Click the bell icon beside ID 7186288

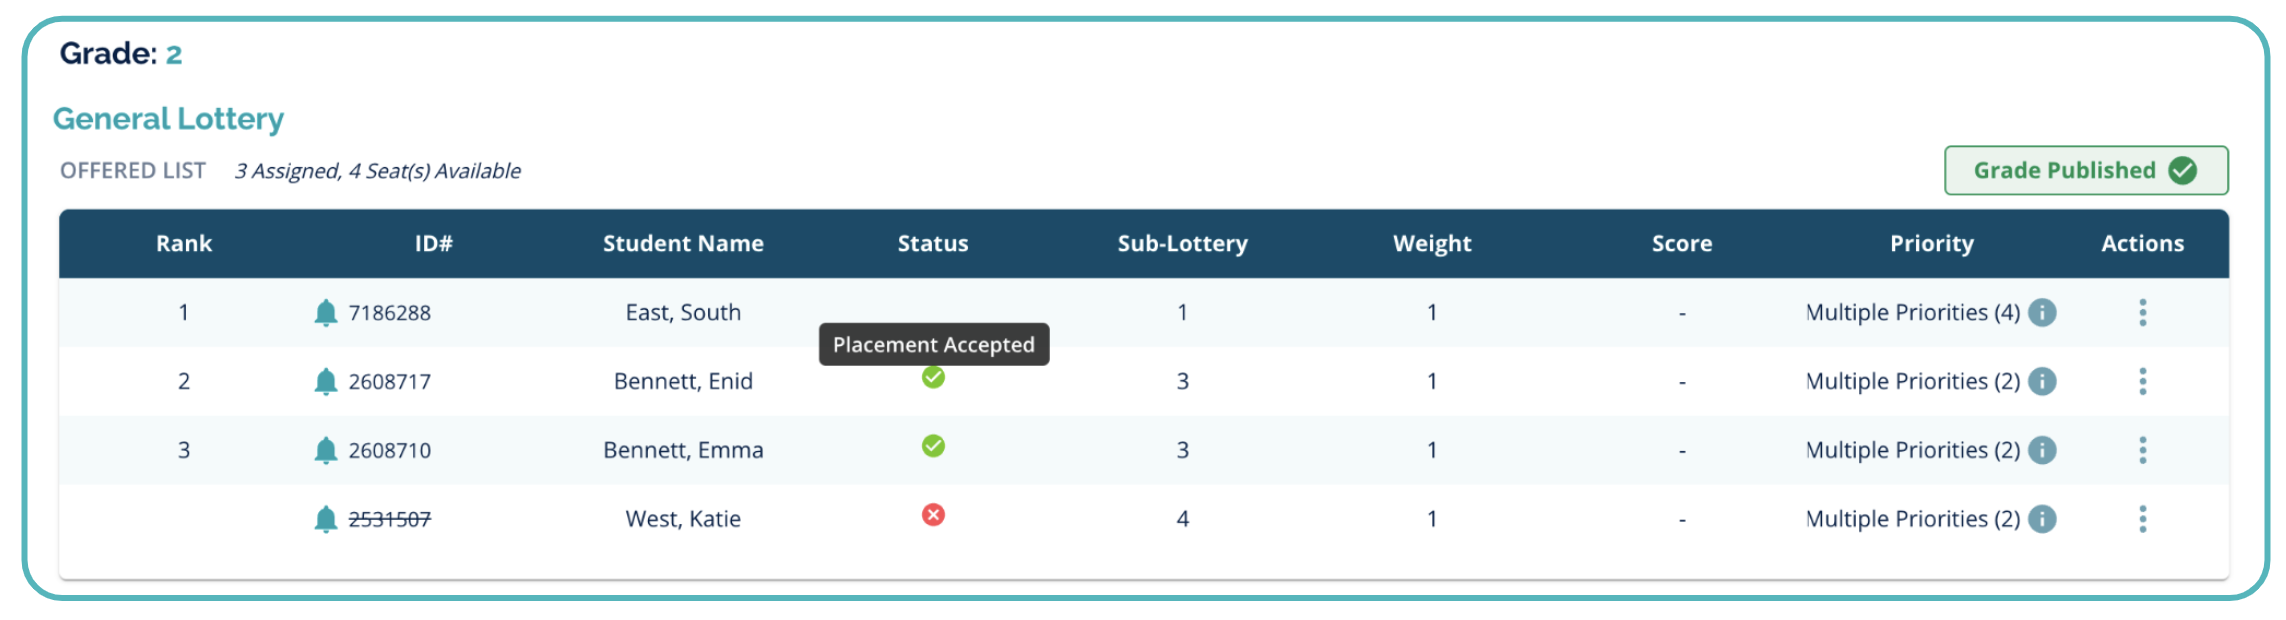(326, 313)
